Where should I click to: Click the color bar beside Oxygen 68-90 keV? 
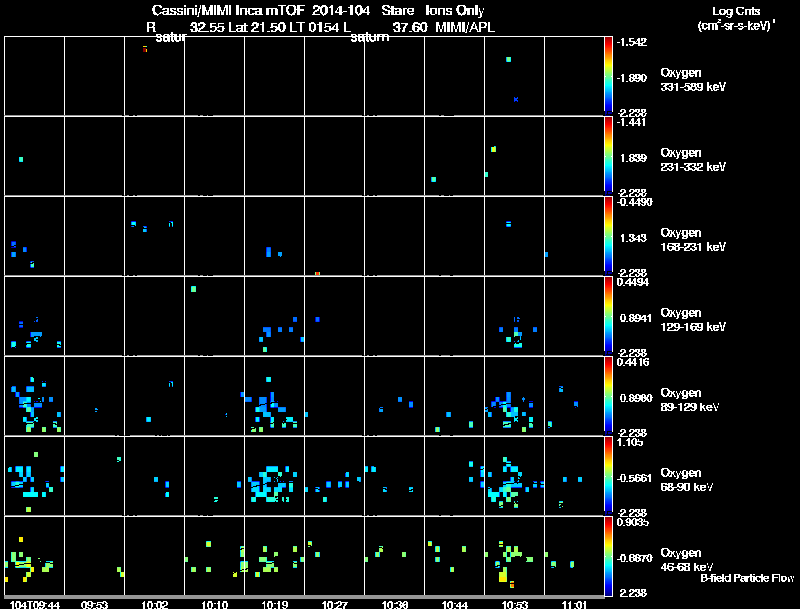(x=608, y=476)
